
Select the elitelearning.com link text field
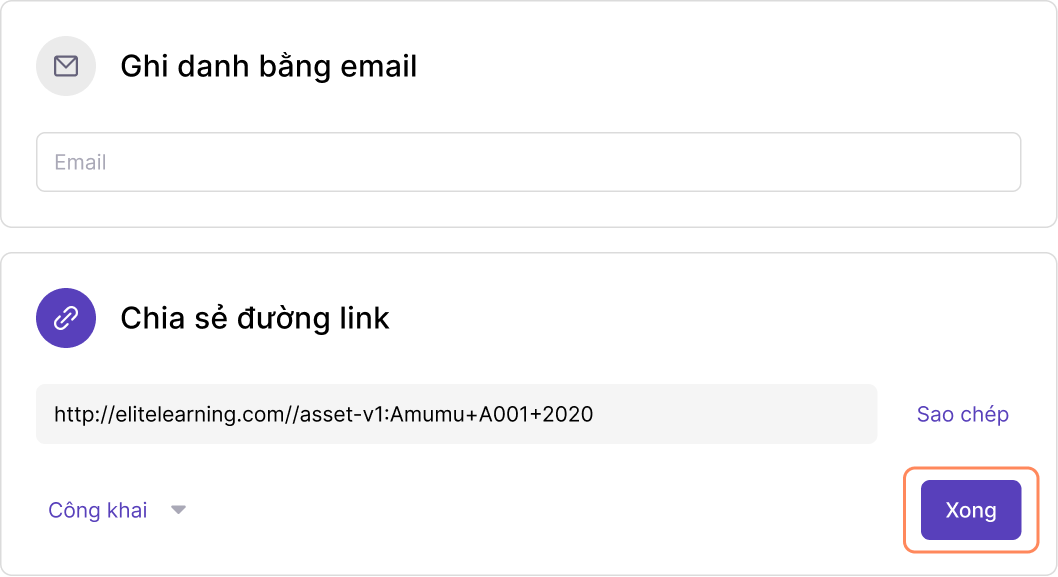(456, 413)
